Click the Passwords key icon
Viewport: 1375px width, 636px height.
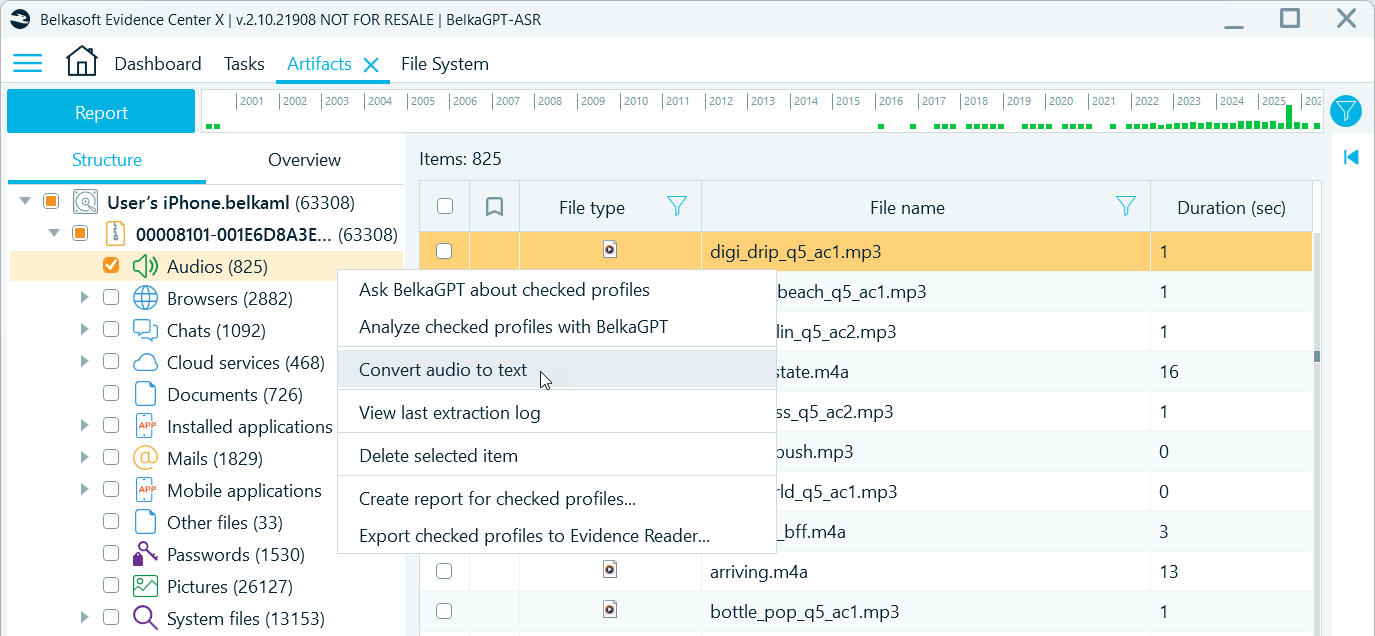click(x=146, y=554)
